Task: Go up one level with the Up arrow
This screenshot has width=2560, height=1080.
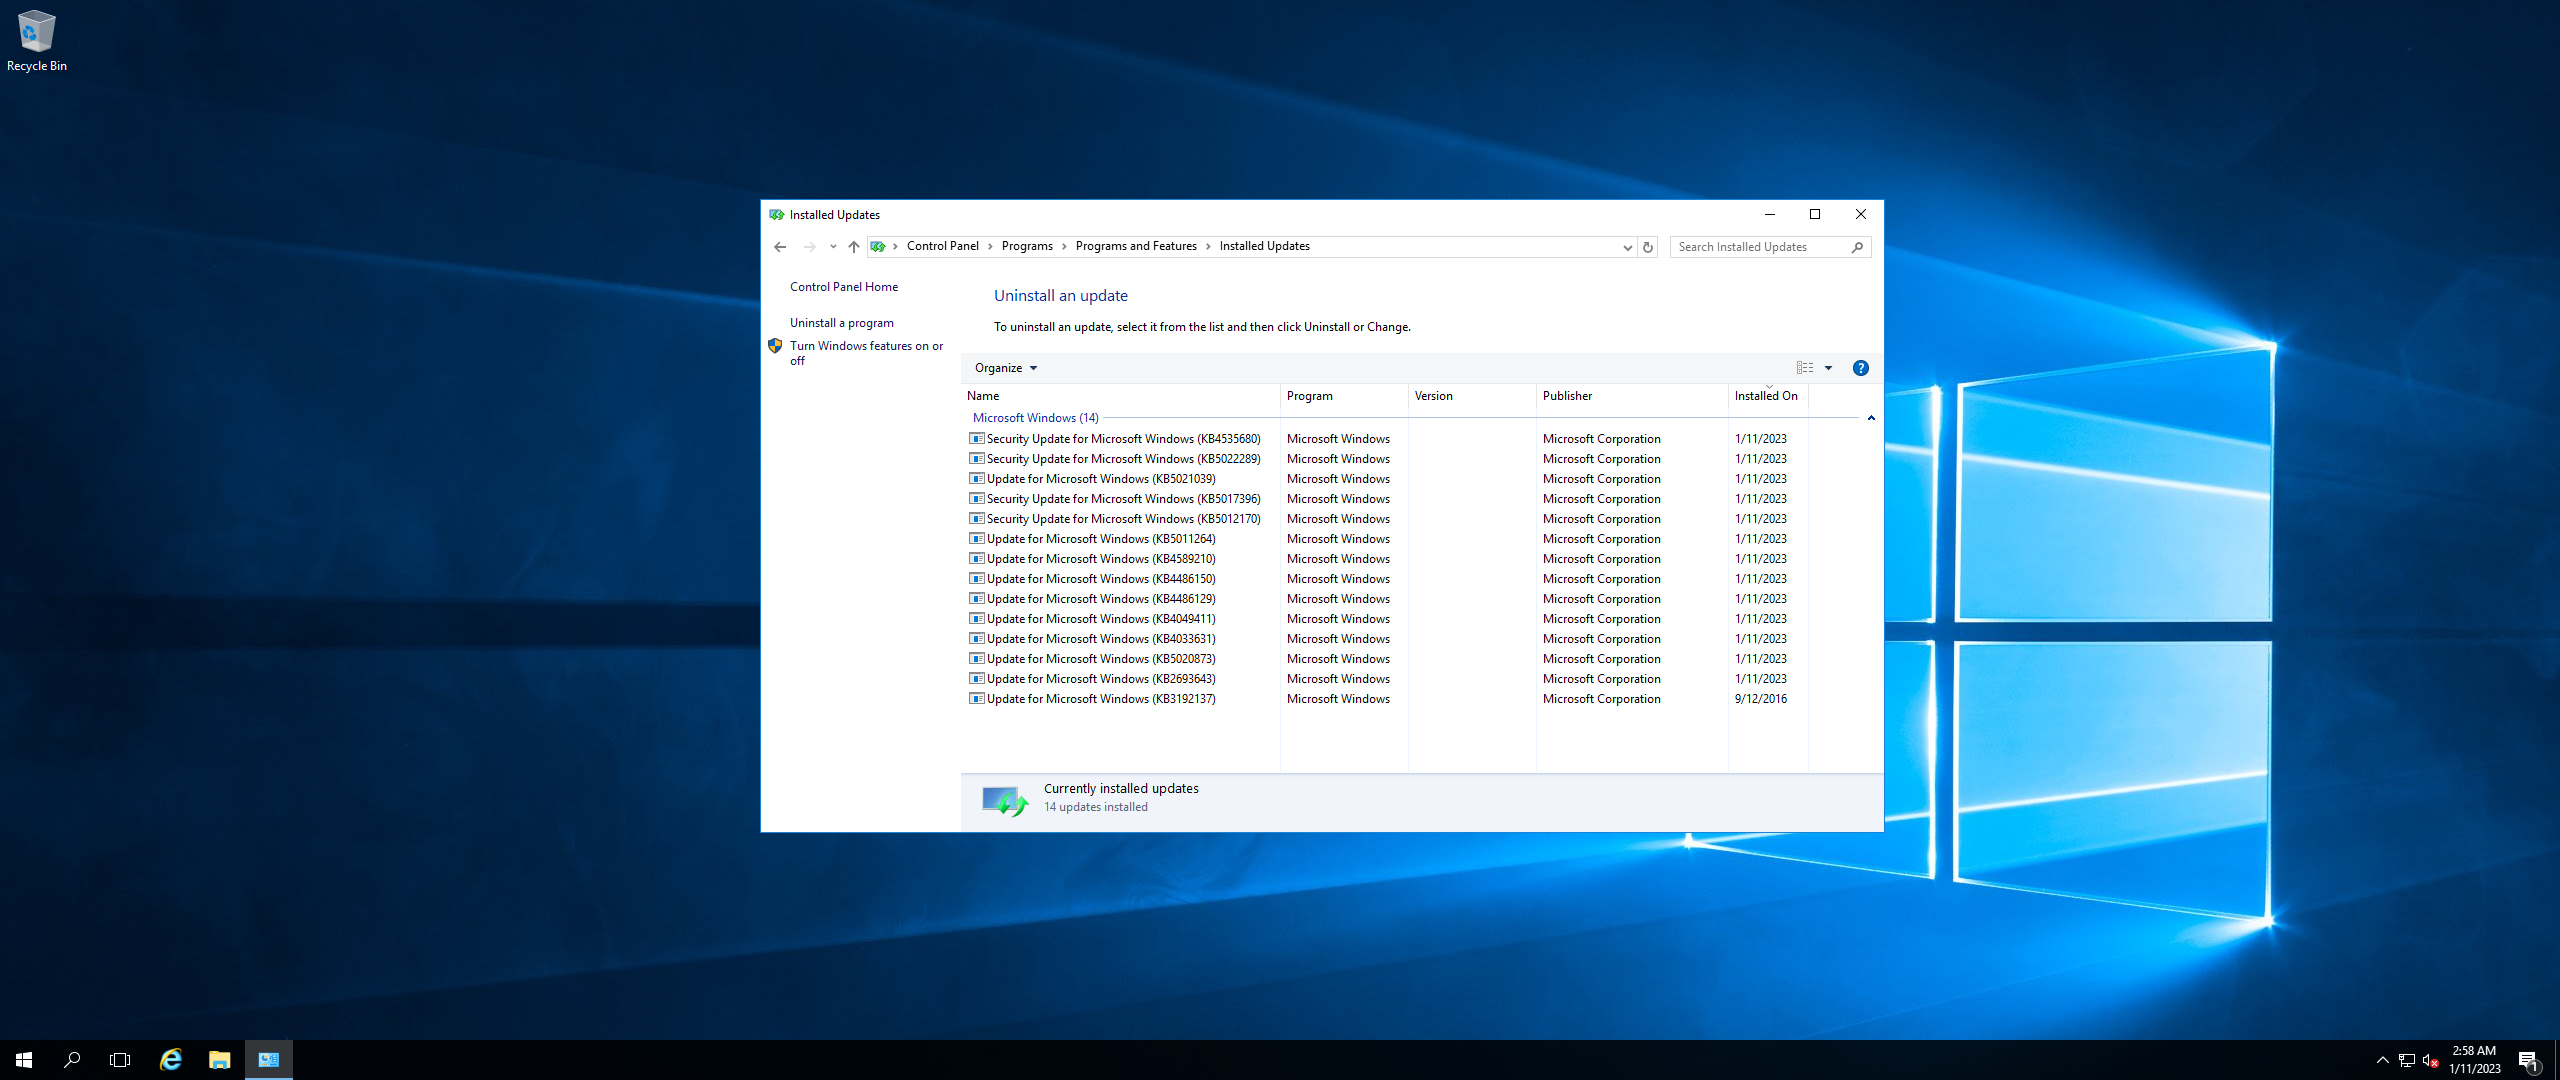Action: tap(853, 247)
